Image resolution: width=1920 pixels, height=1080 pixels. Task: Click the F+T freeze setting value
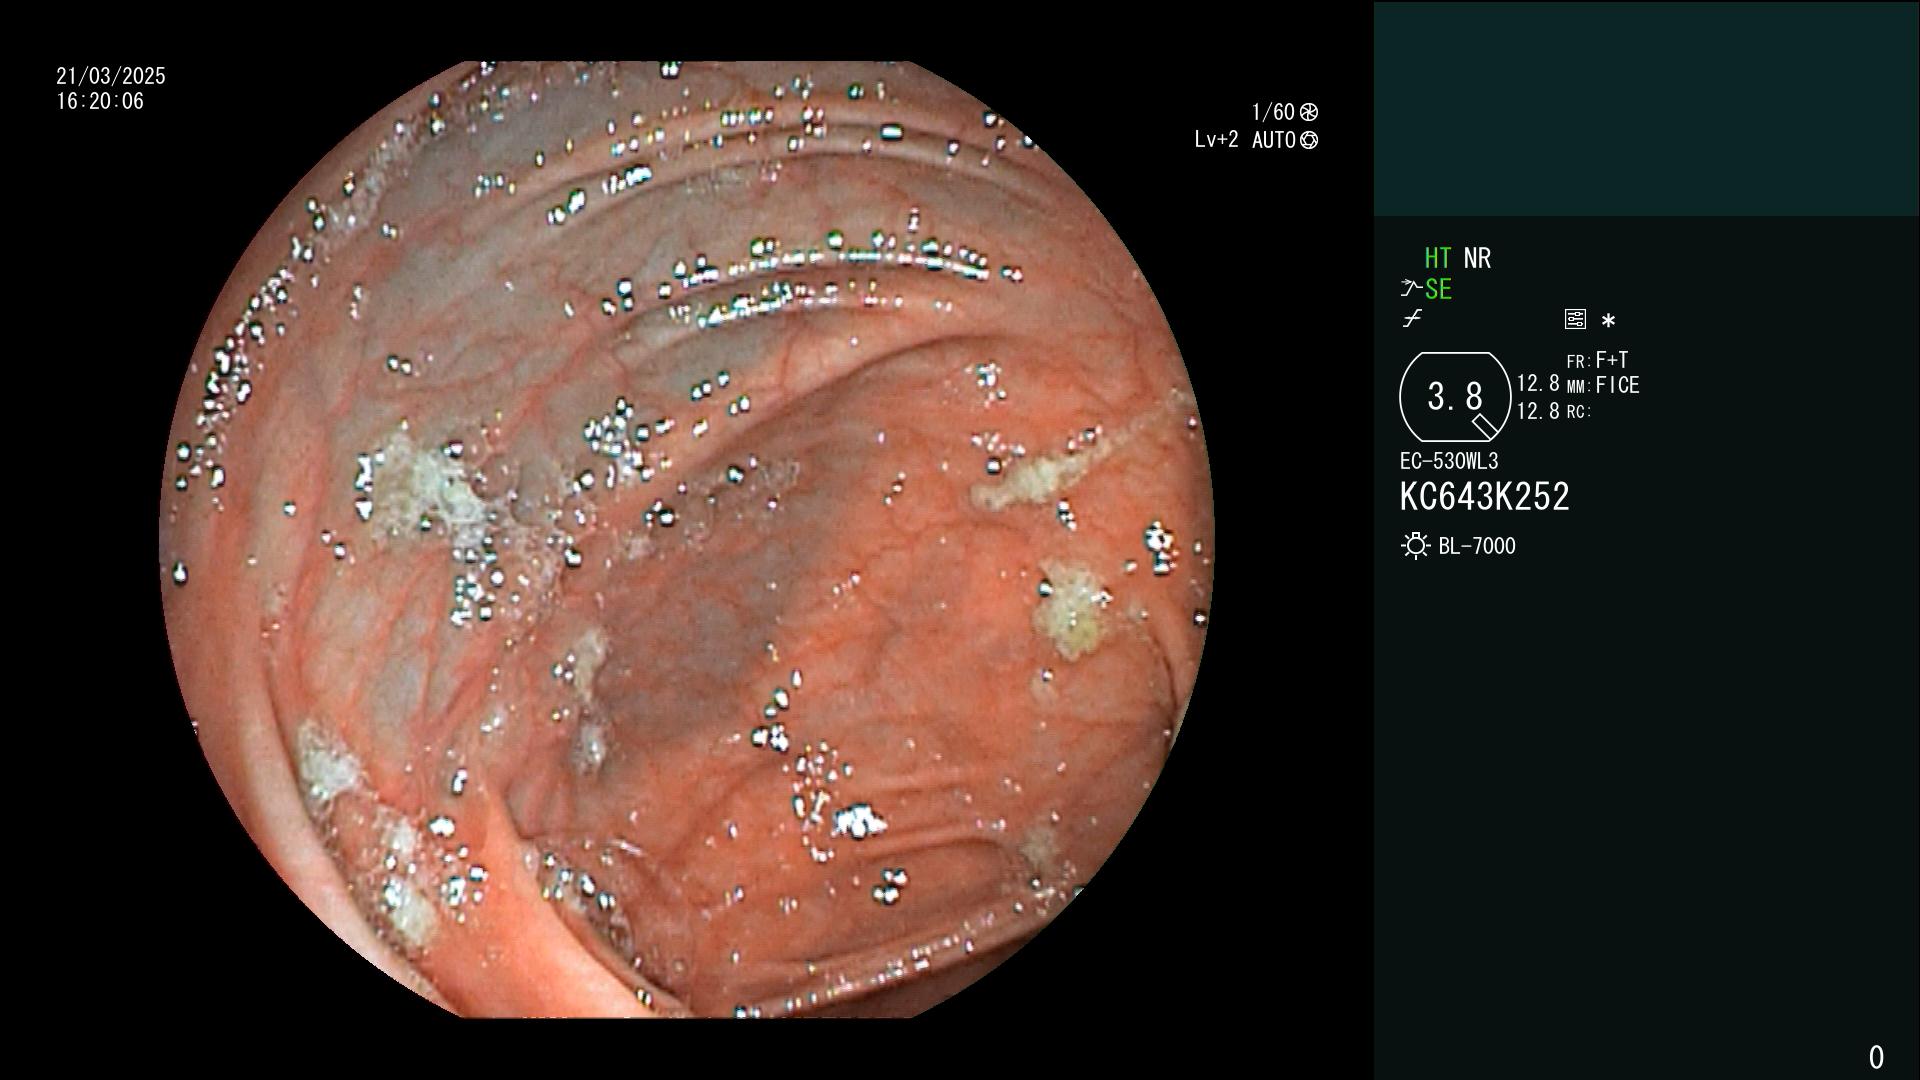tap(1612, 359)
